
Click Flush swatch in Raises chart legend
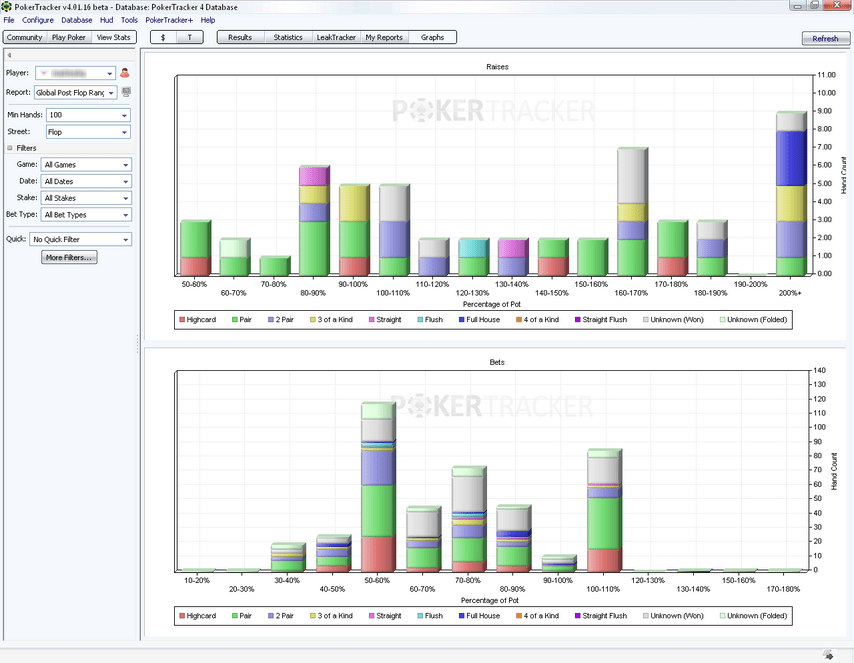[x=420, y=320]
